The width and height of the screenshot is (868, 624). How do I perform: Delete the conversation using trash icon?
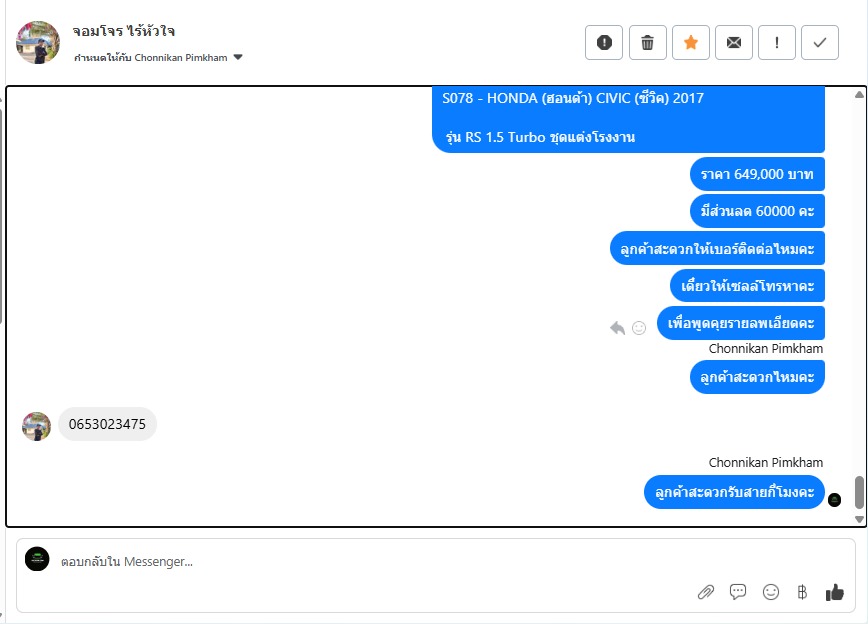647,42
